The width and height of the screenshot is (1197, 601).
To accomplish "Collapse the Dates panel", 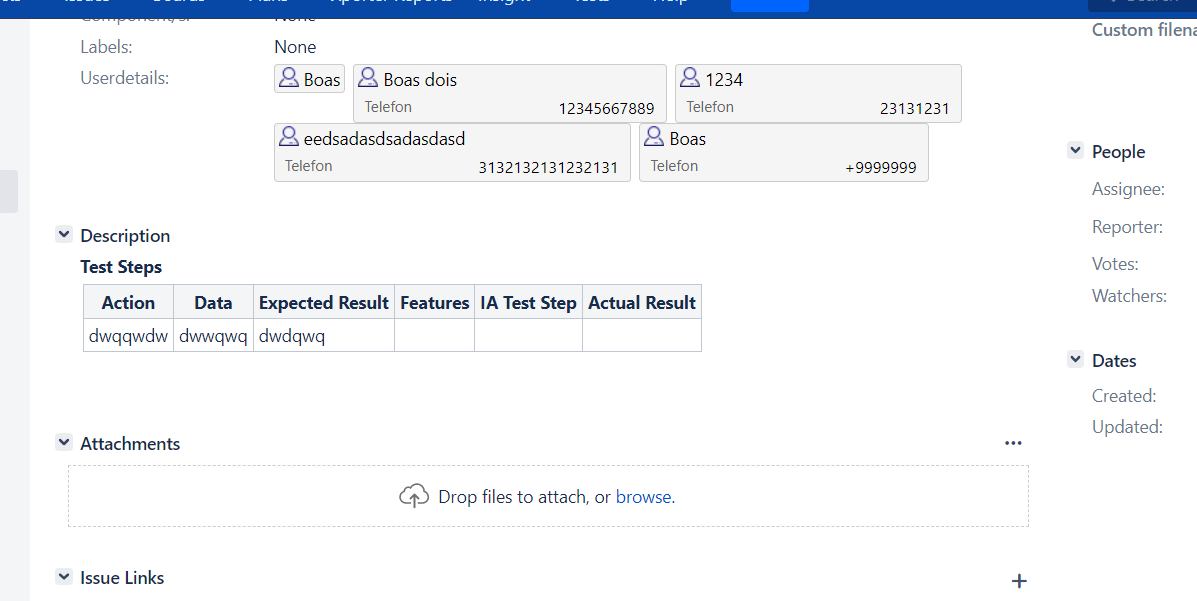I will click(x=1075, y=359).
